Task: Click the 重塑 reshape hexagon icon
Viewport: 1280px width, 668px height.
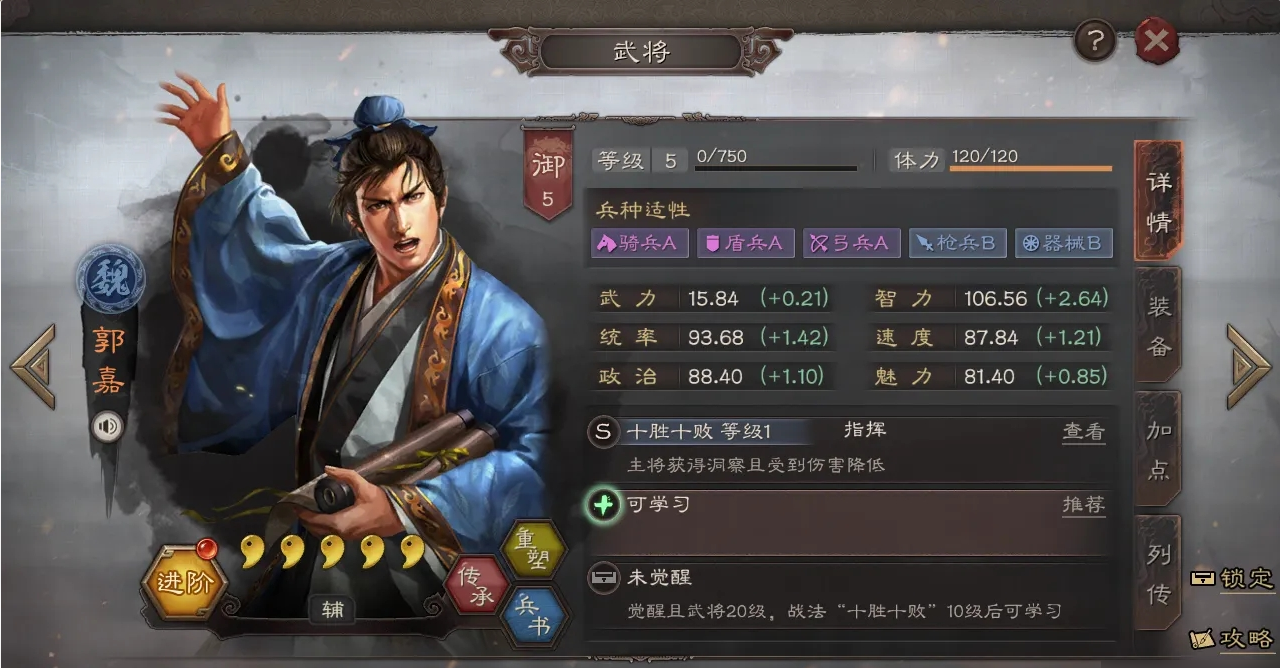Action: coord(533,548)
